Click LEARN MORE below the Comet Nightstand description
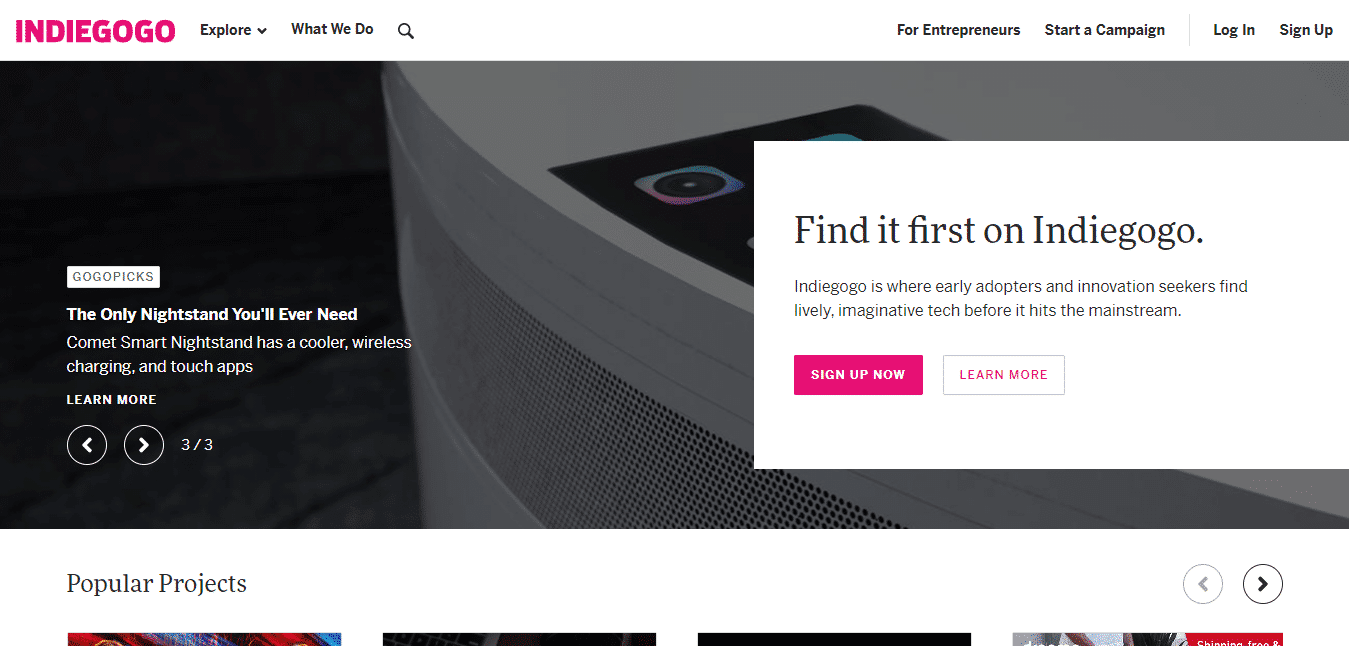The image size is (1349, 646). 111,399
